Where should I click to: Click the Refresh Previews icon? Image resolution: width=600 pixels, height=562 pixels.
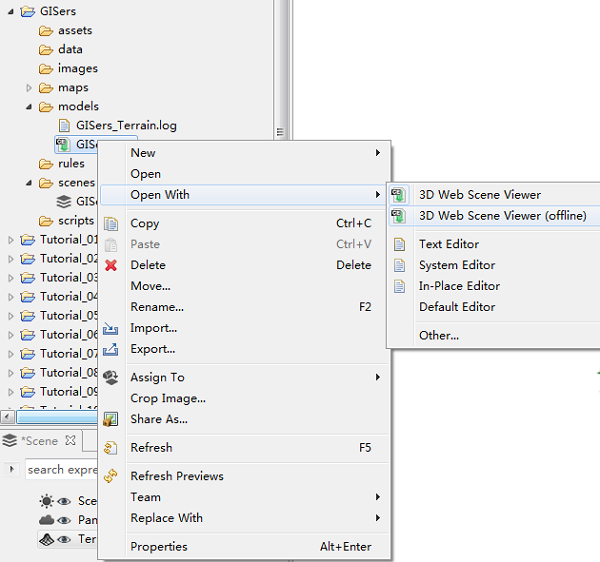pos(111,476)
